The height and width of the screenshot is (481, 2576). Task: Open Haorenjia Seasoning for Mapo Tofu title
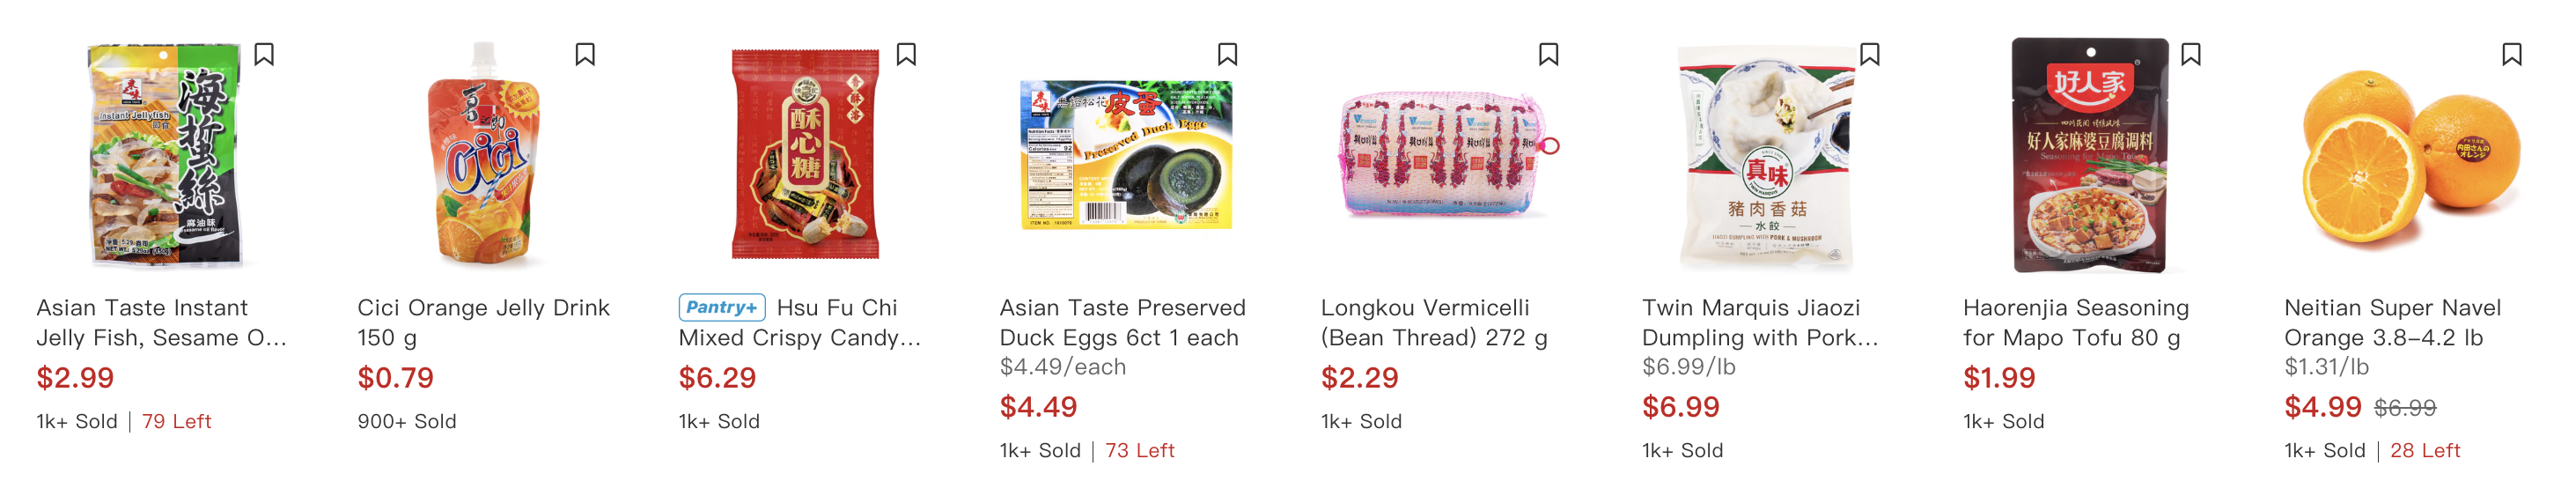click(x=2075, y=322)
